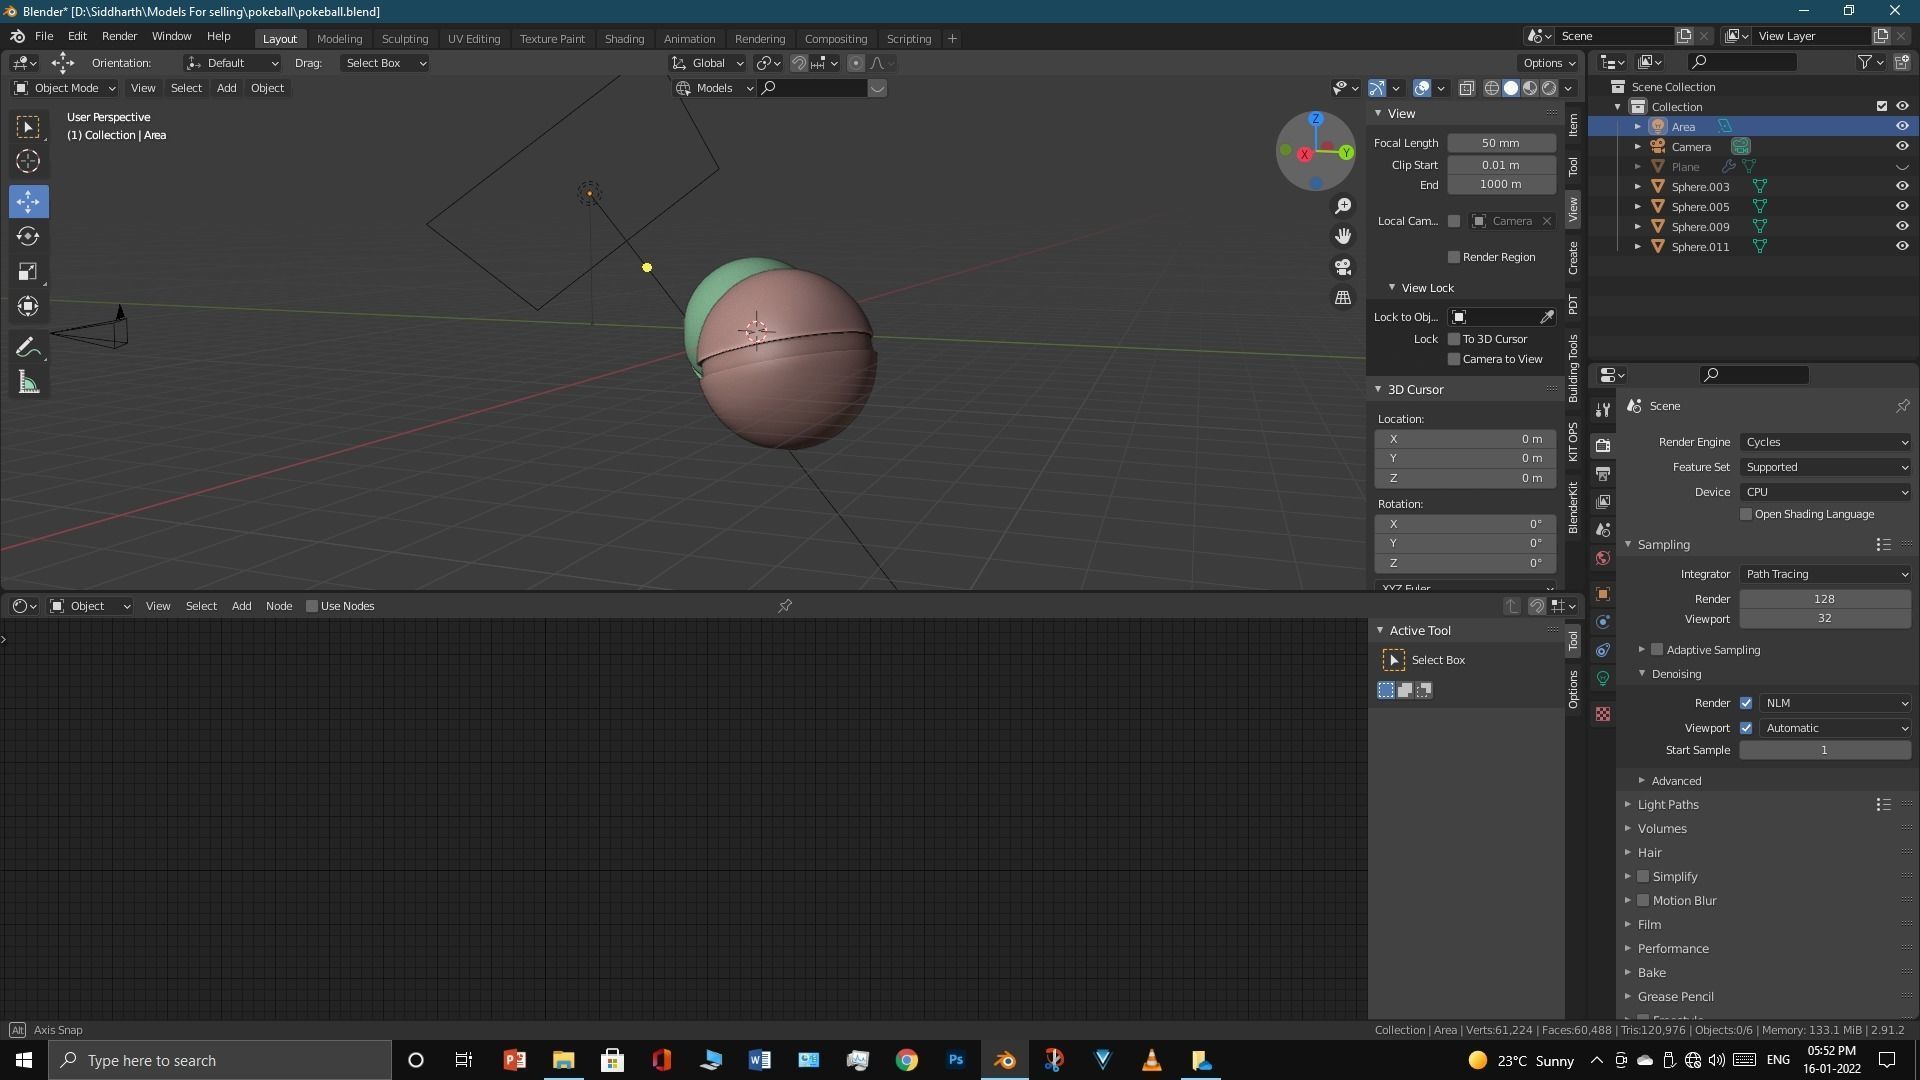The height and width of the screenshot is (1080, 1920).
Task: Click the Focal Length 50 mm field
Action: [x=1501, y=143]
